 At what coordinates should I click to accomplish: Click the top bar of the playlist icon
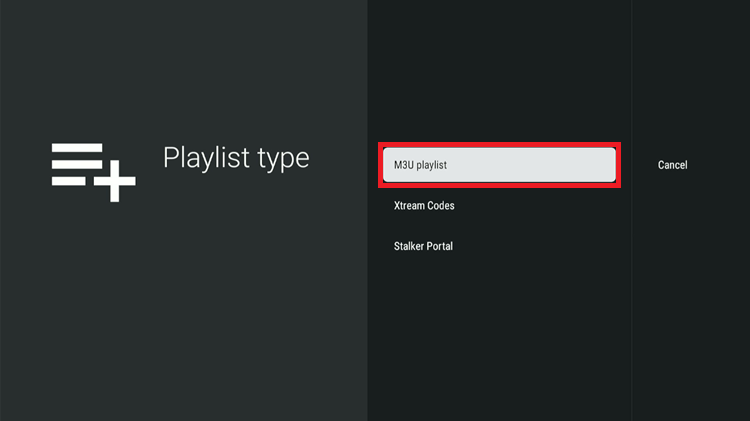tap(78, 148)
